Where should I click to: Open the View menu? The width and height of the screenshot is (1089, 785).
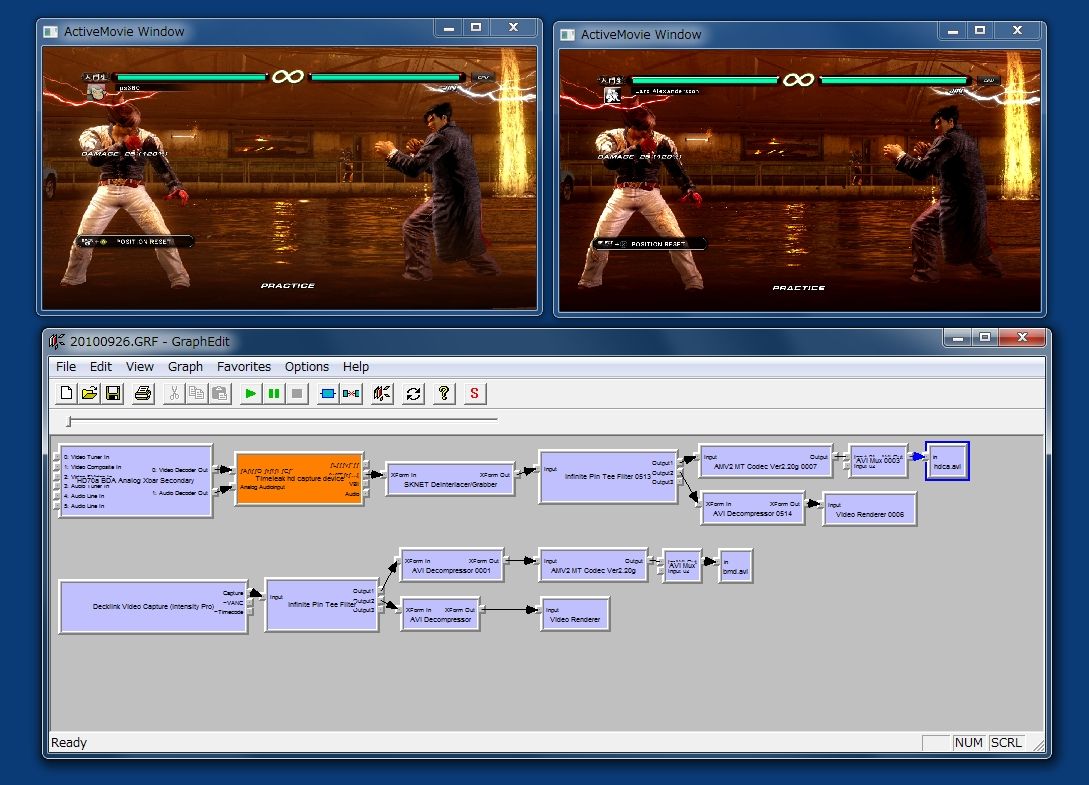point(140,367)
